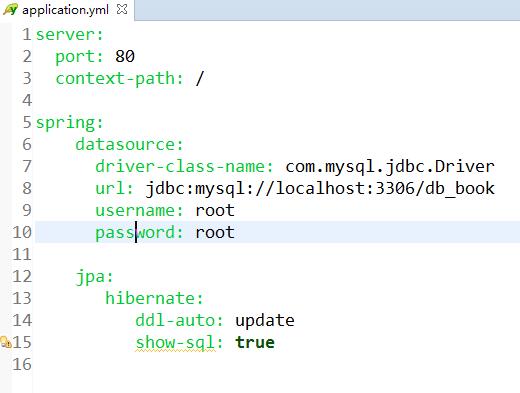
Task: Click the 'hibernate:' key
Action: click(154, 298)
